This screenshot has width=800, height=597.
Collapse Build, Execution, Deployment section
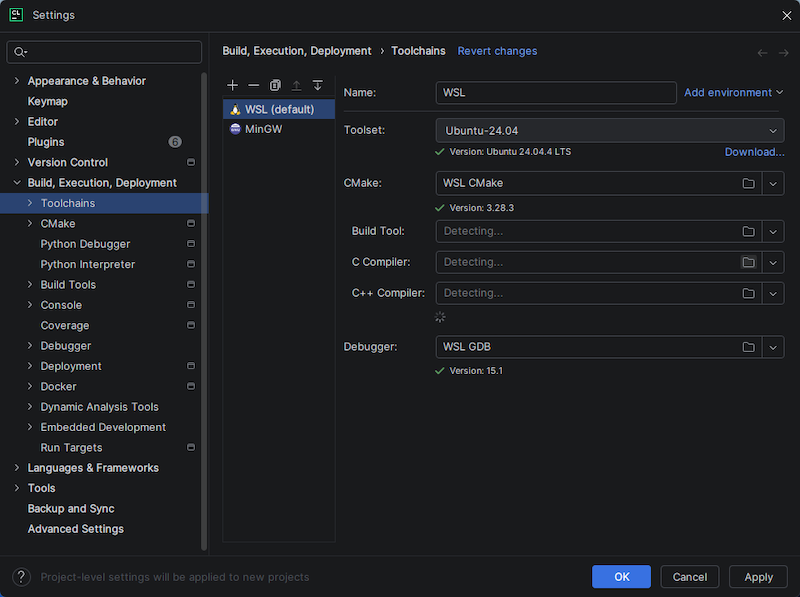pyautogui.click(x=17, y=183)
